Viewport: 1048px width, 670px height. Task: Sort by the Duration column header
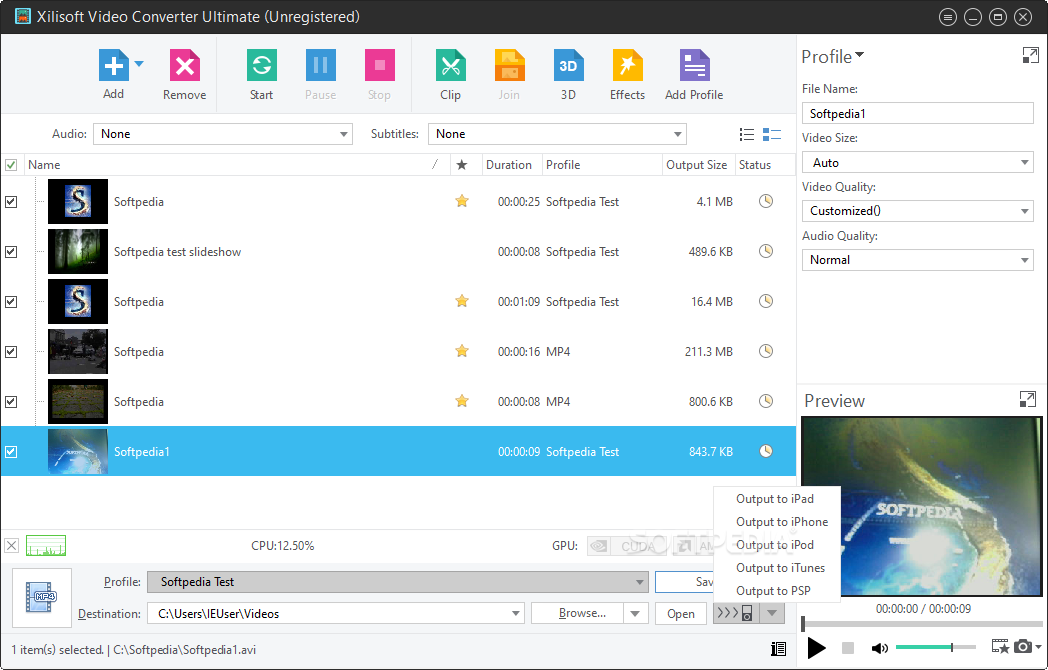[x=509, y=164]
